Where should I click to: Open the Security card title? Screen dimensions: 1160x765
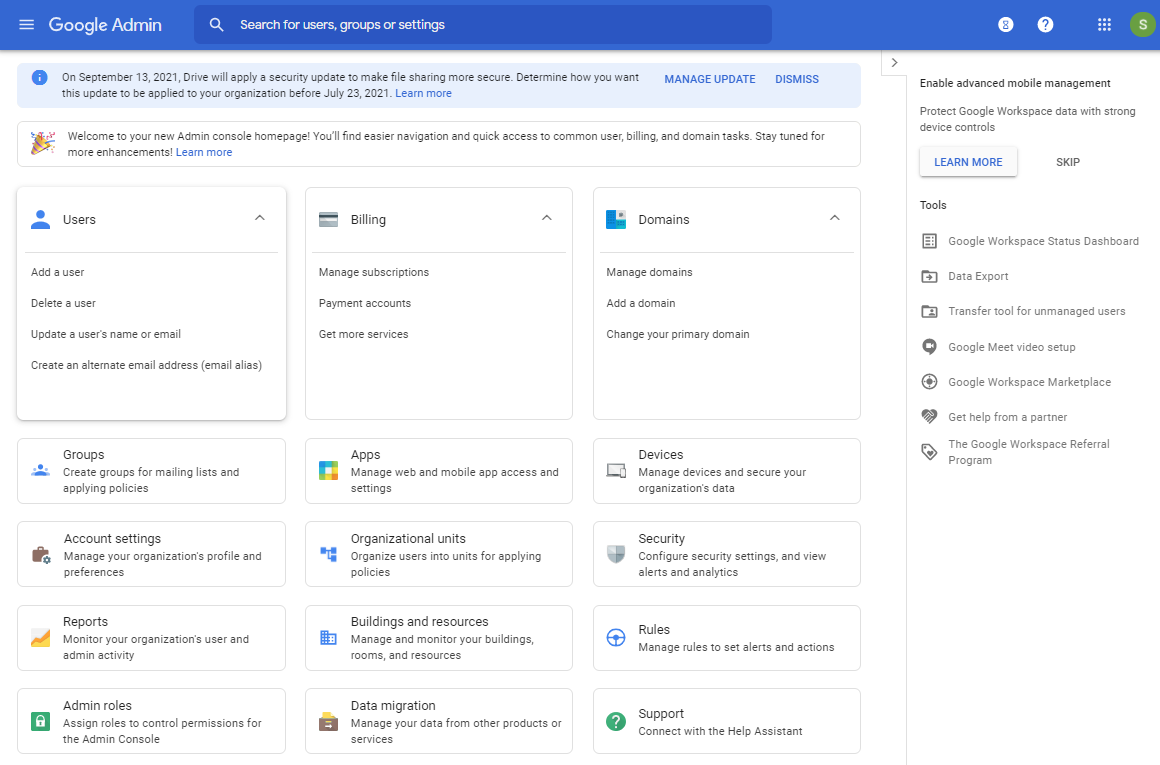pos(661,539)
